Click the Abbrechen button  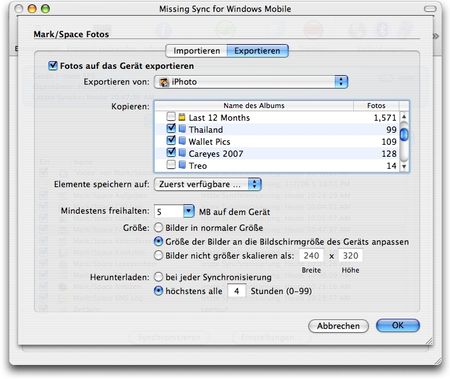[338, 326]
